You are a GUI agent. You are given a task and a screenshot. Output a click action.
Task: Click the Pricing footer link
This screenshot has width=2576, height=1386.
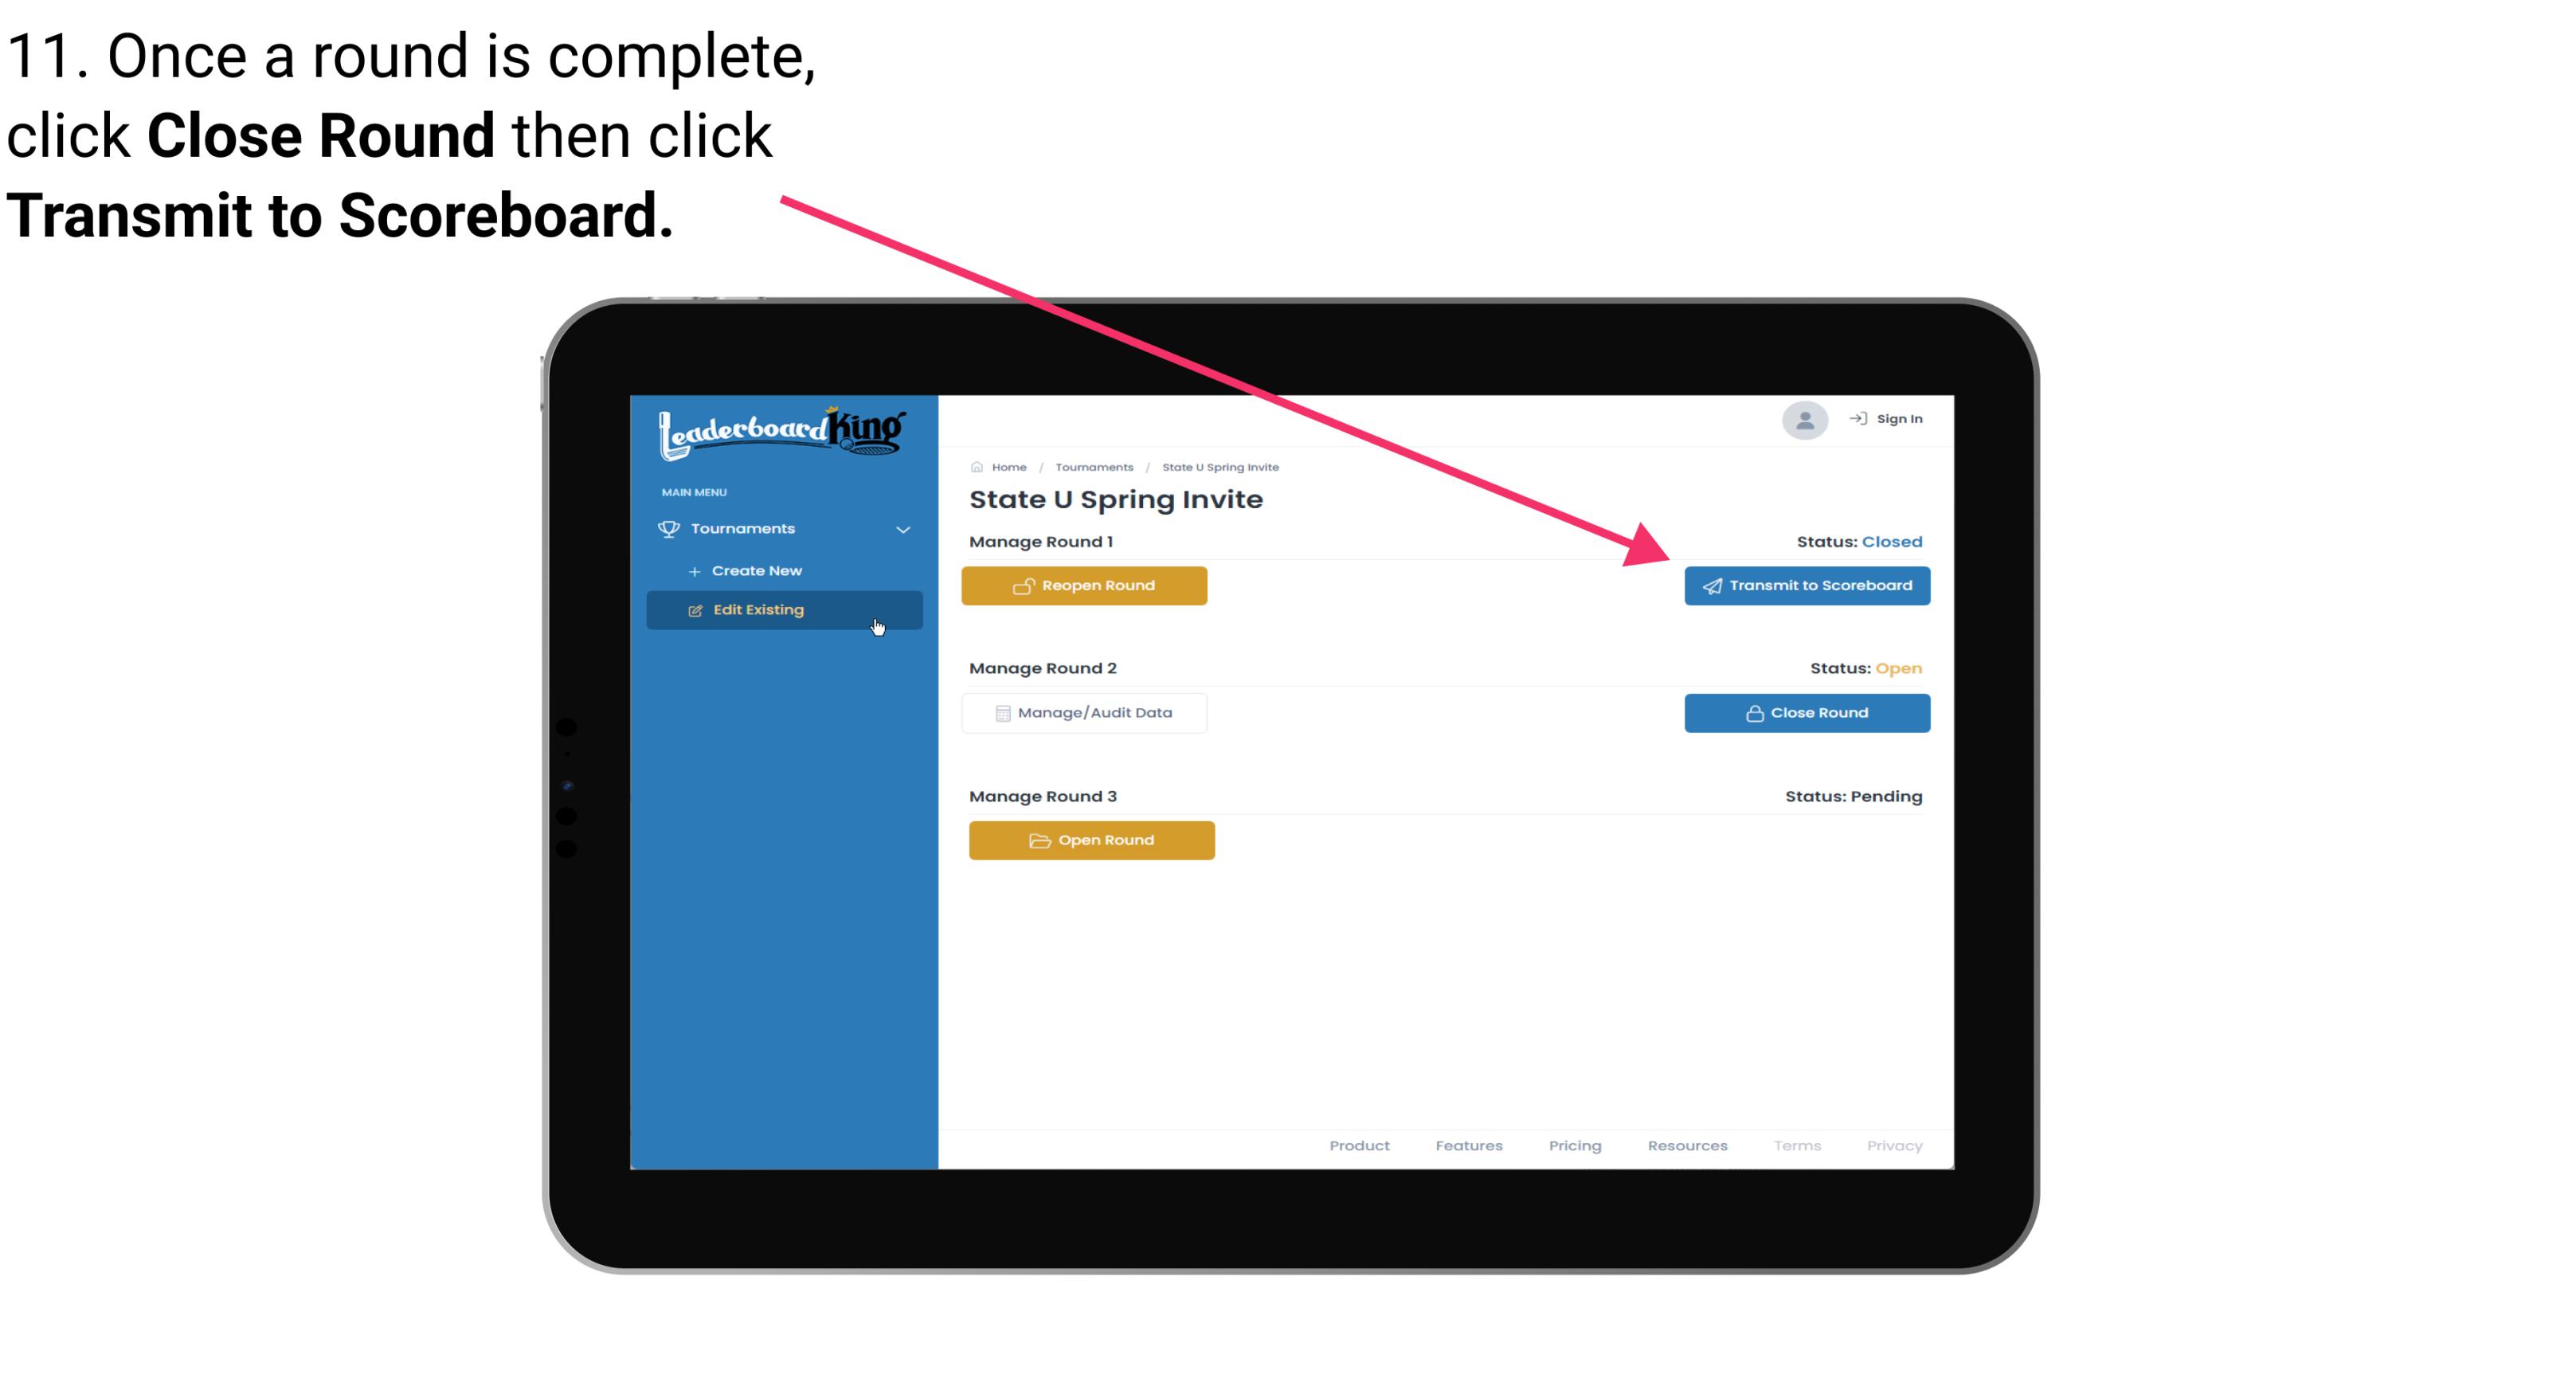[x=1573, y=1145]
